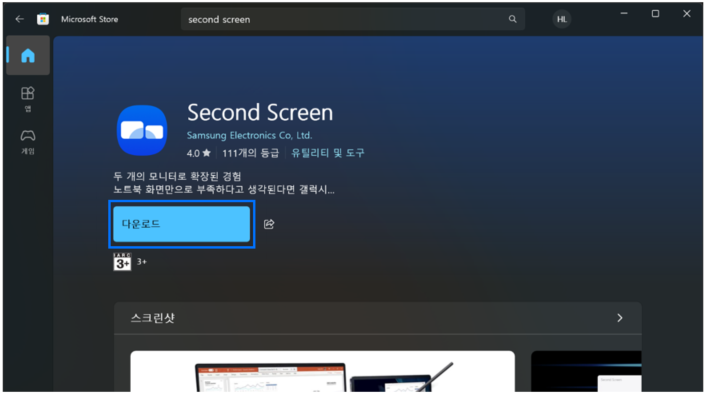Click the 111개의 등급 ratings count
Image resolution: width=706 pixels, height=394 pixels.
point(251,153)
